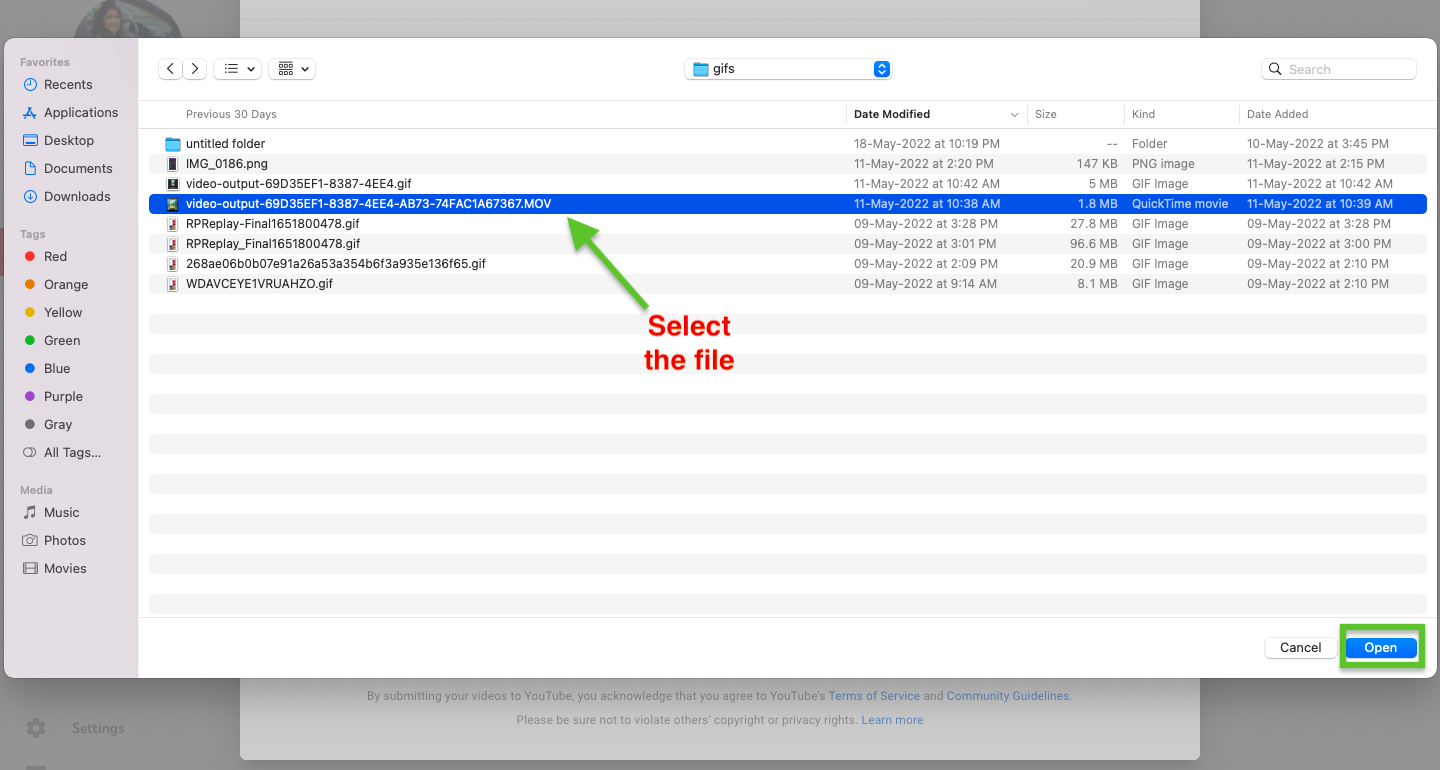Image resolution: width=1440 pixels, height=770 pixels.
Task: Open the Downloads folder from the sidebar
Action: pyautogui.click(x=77, y=196)
